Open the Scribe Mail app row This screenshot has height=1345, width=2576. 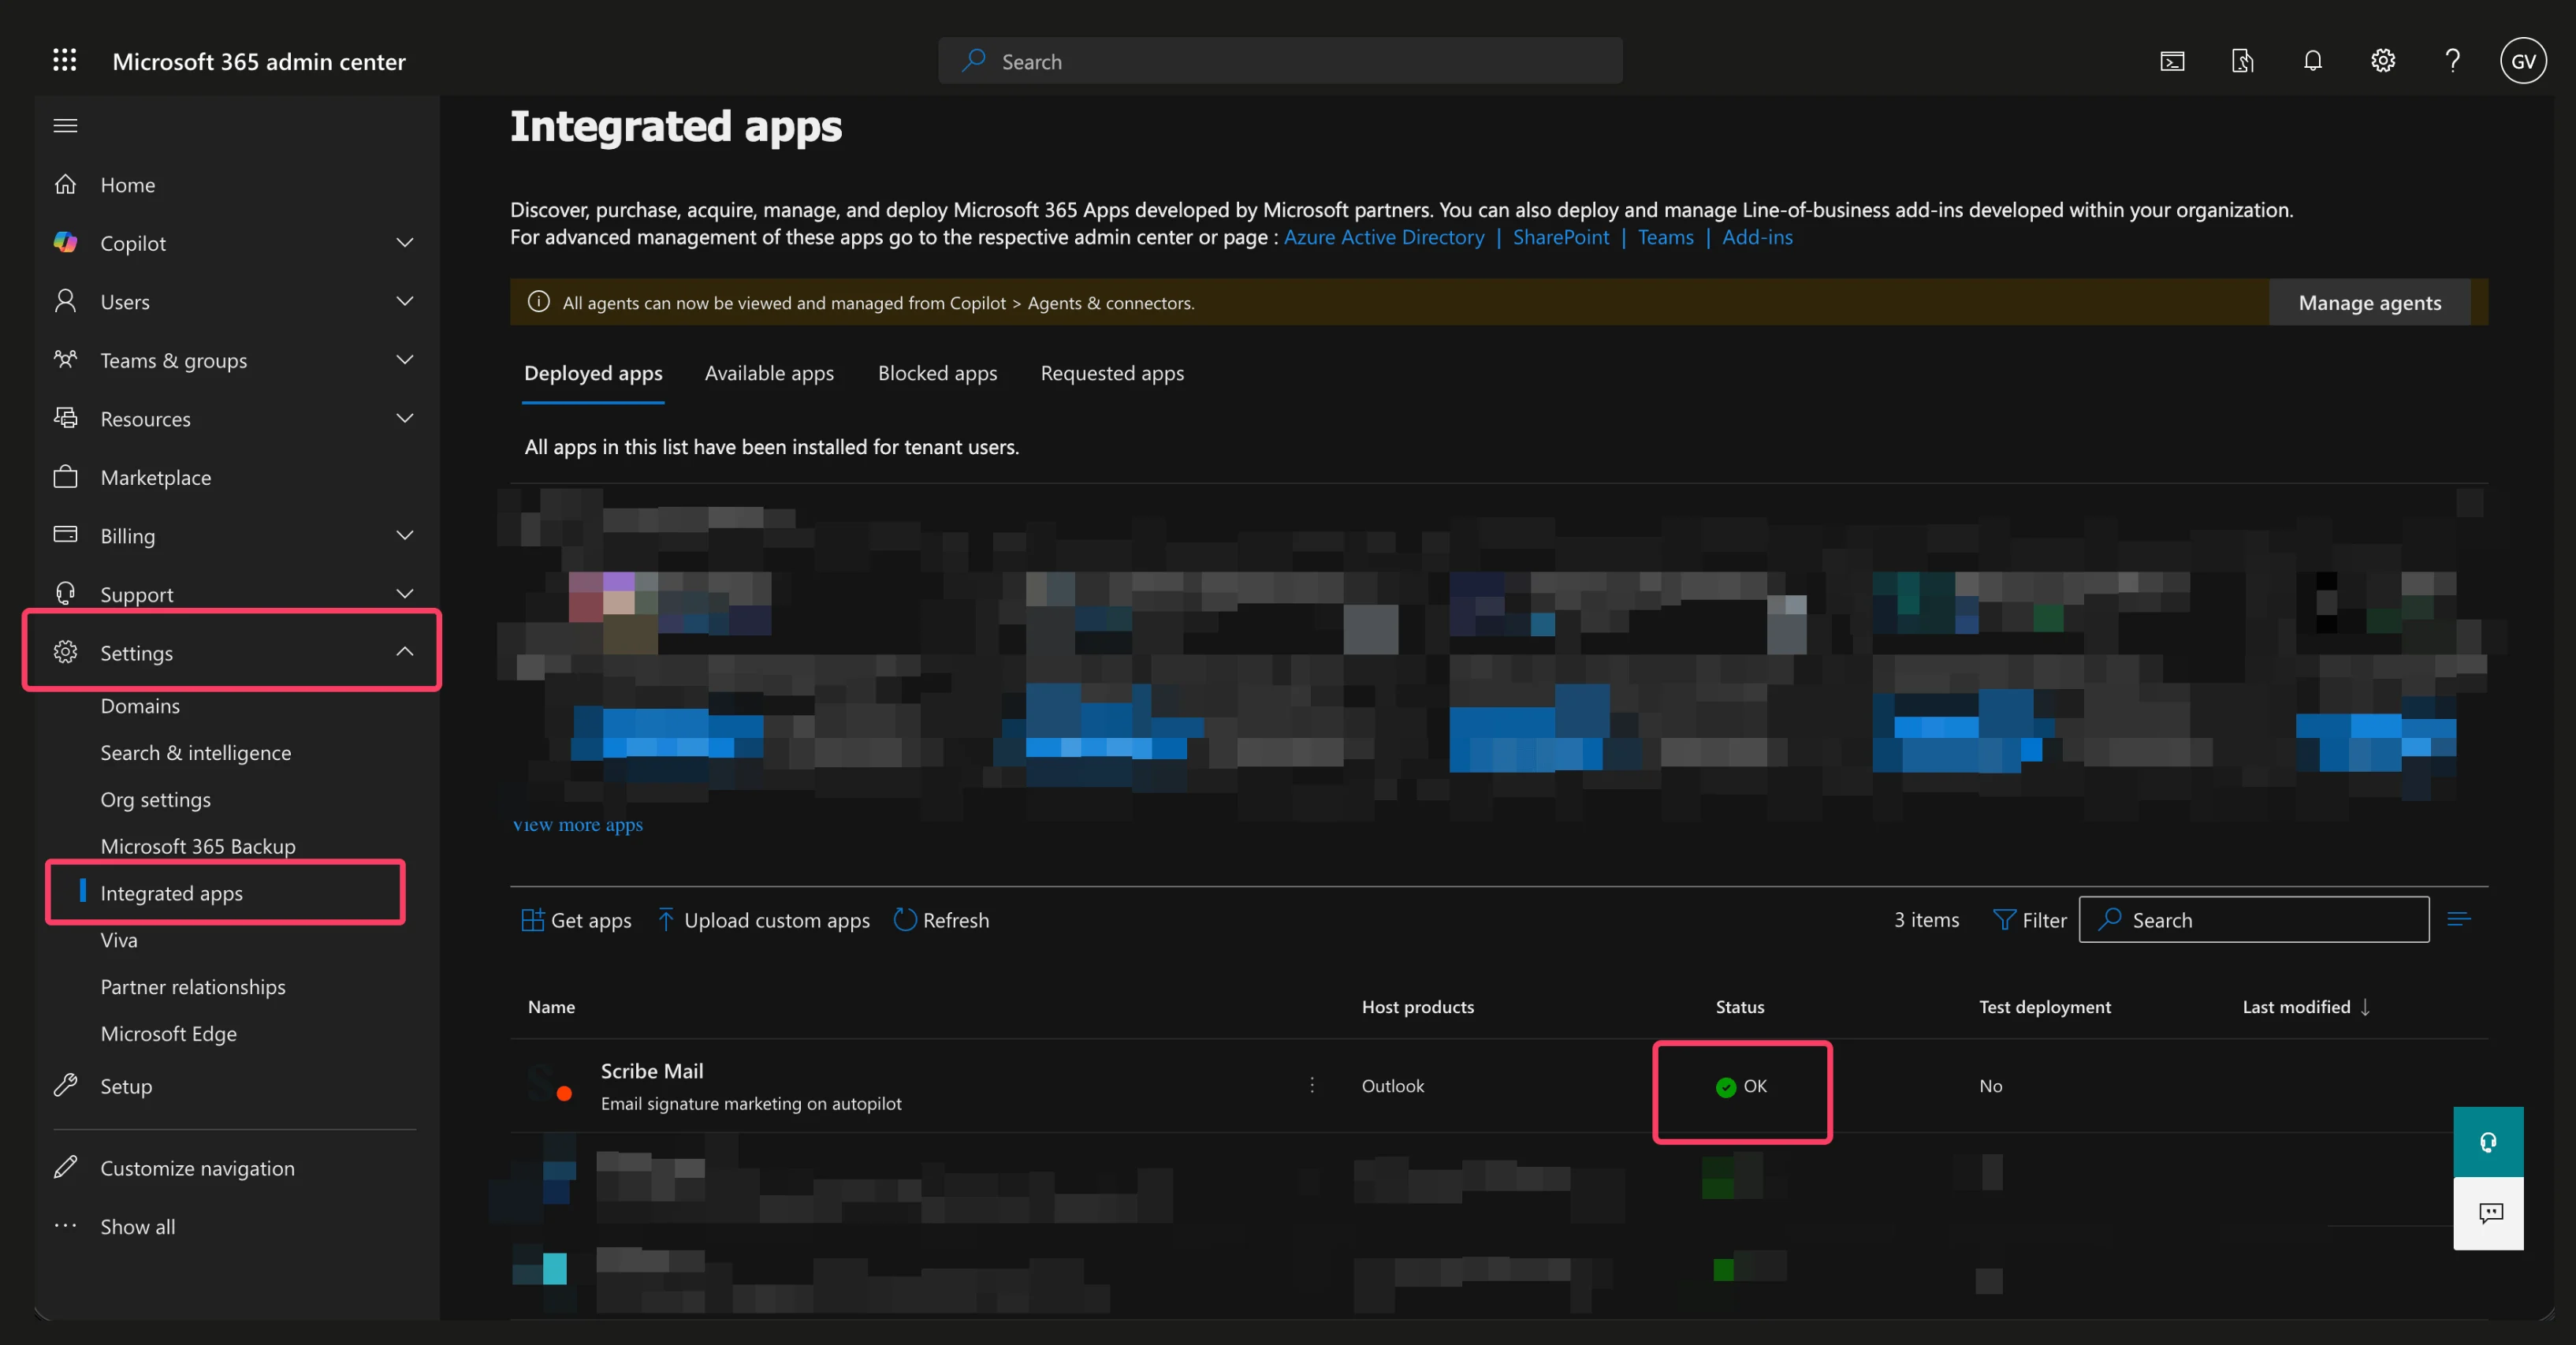pos(1499,1086)
